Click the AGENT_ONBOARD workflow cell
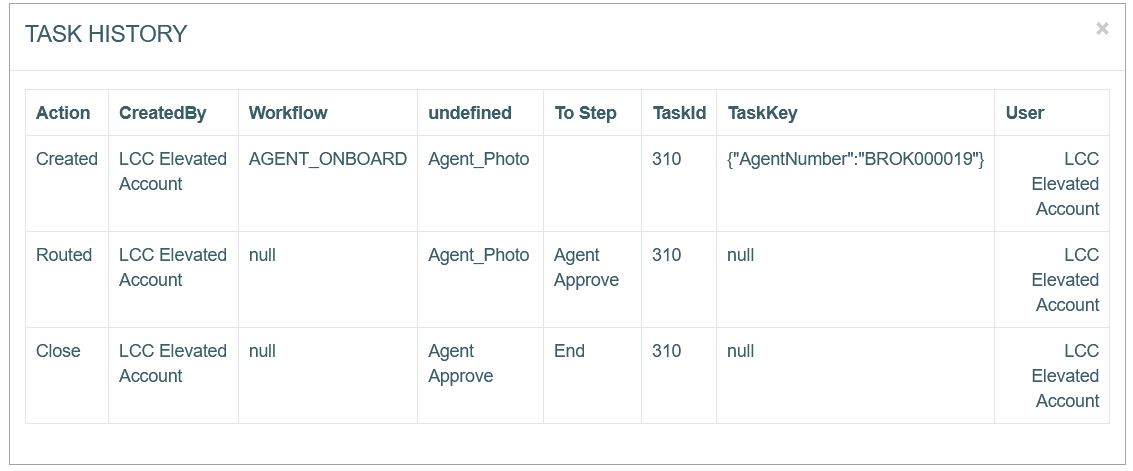 328,159
